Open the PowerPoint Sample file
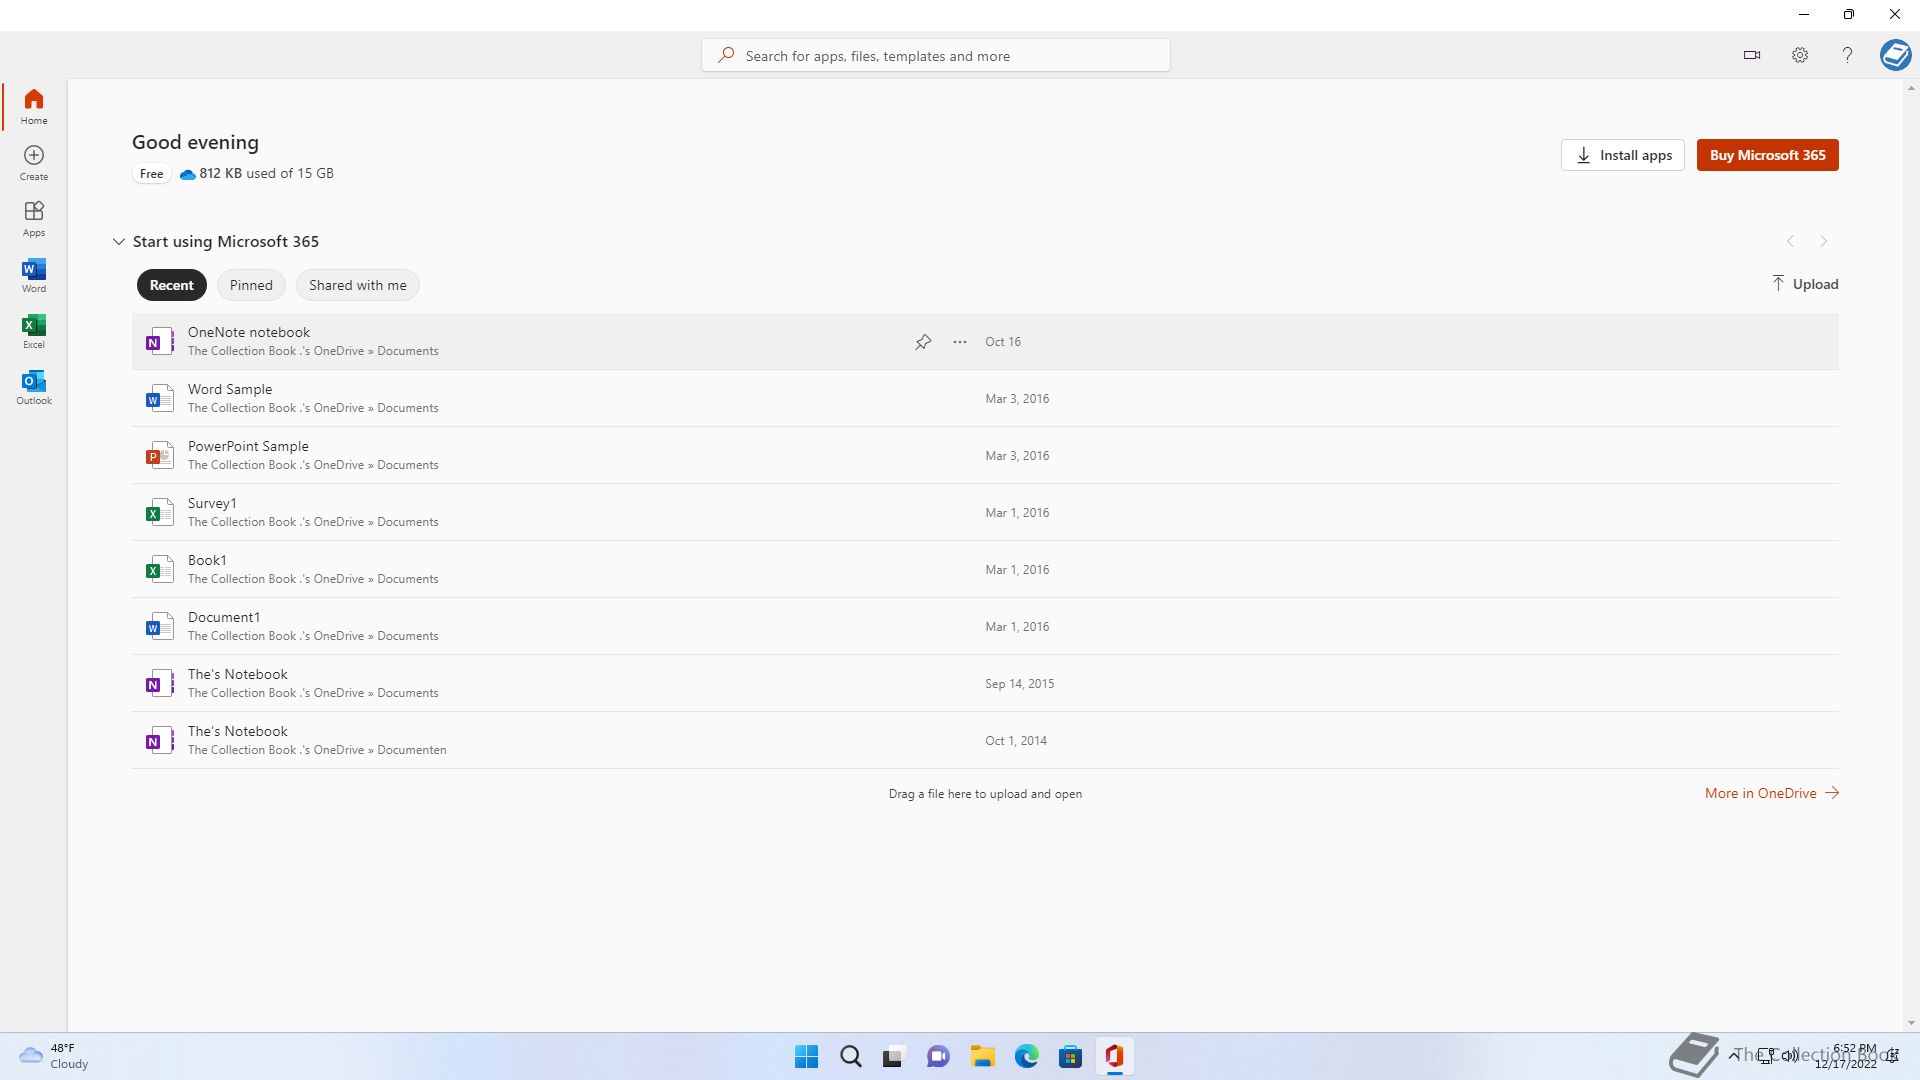Viewport: 1920px width, 1080px height. click(x=985, y=455)
